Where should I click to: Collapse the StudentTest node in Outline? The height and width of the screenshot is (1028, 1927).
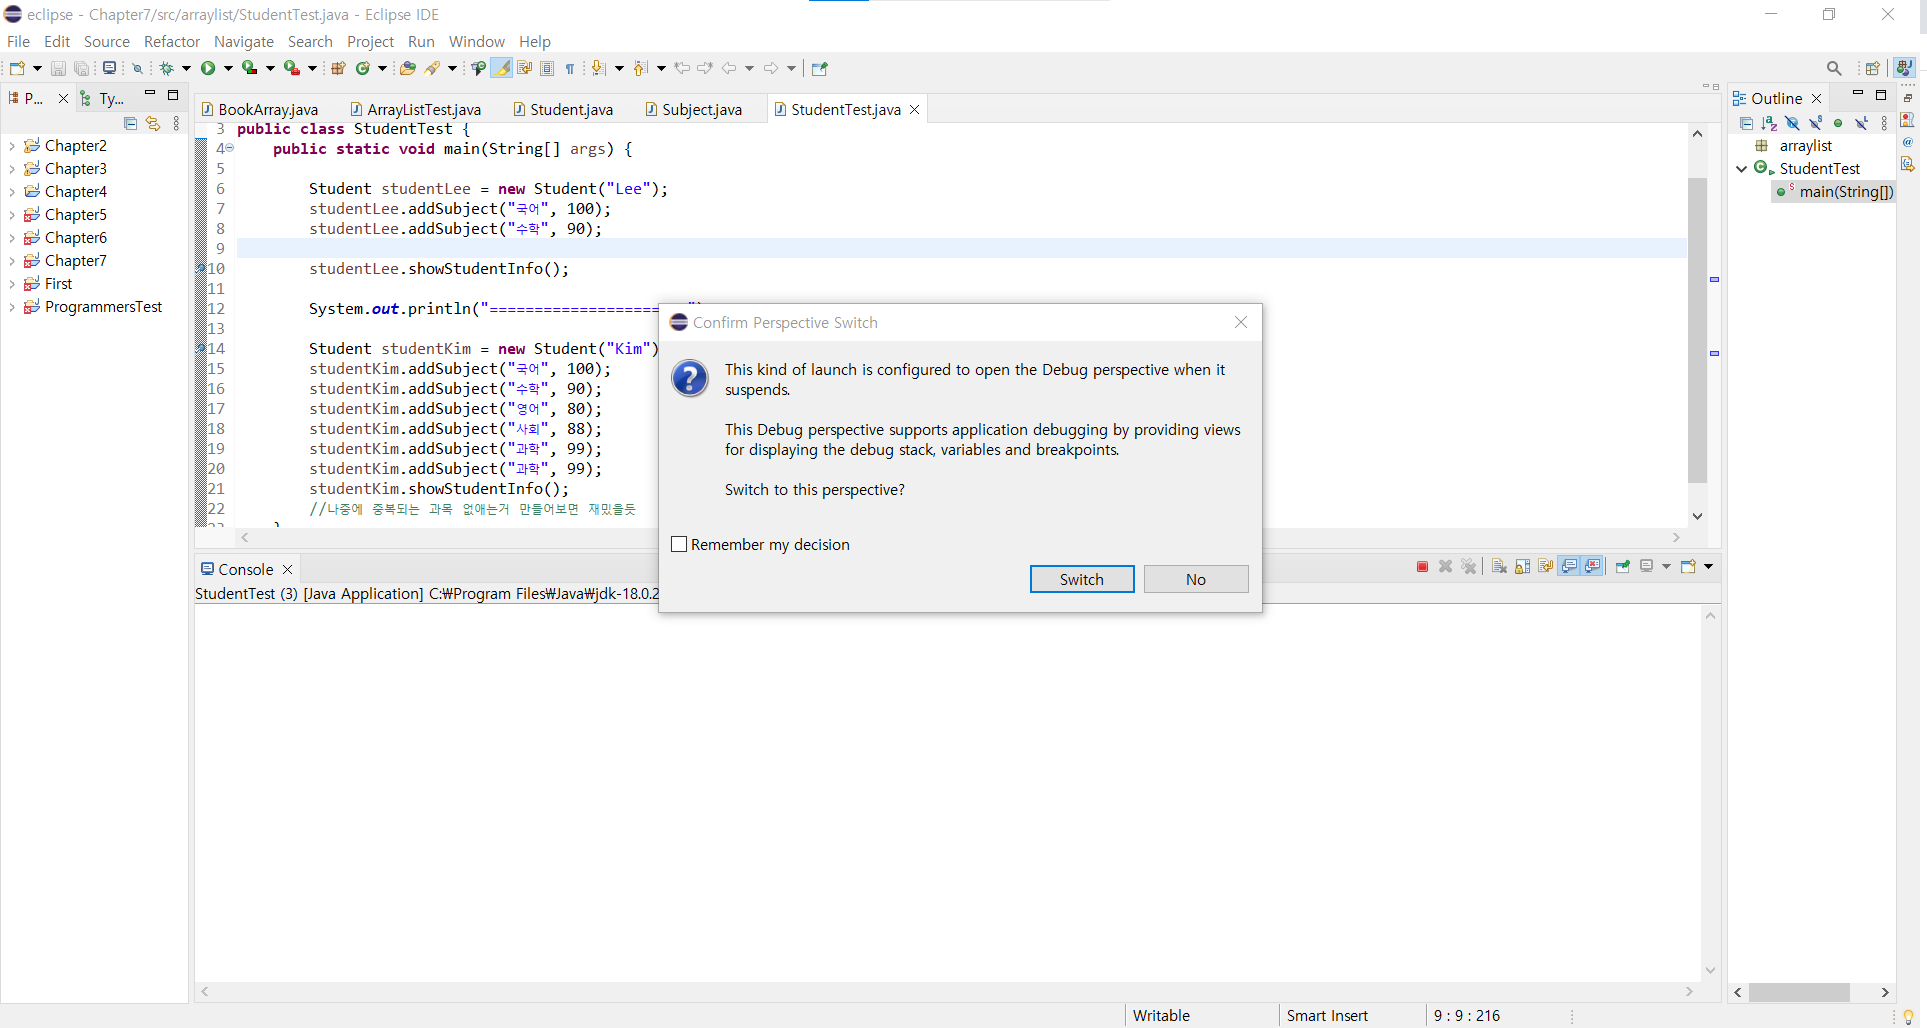click(1741, 169)
